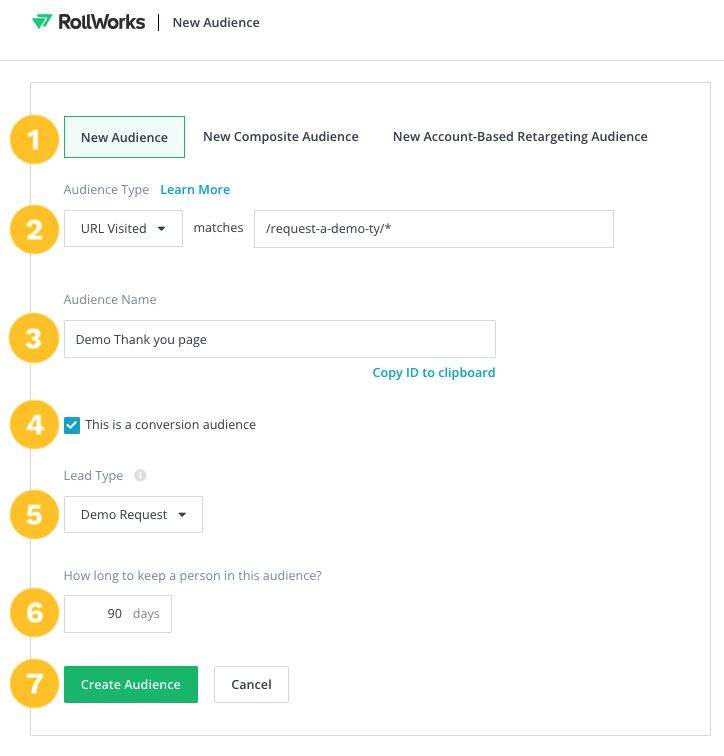Click yellow step 1 circle marker
Image resolution: width=724 pixels, height=756 pixels.
[34, 140]
